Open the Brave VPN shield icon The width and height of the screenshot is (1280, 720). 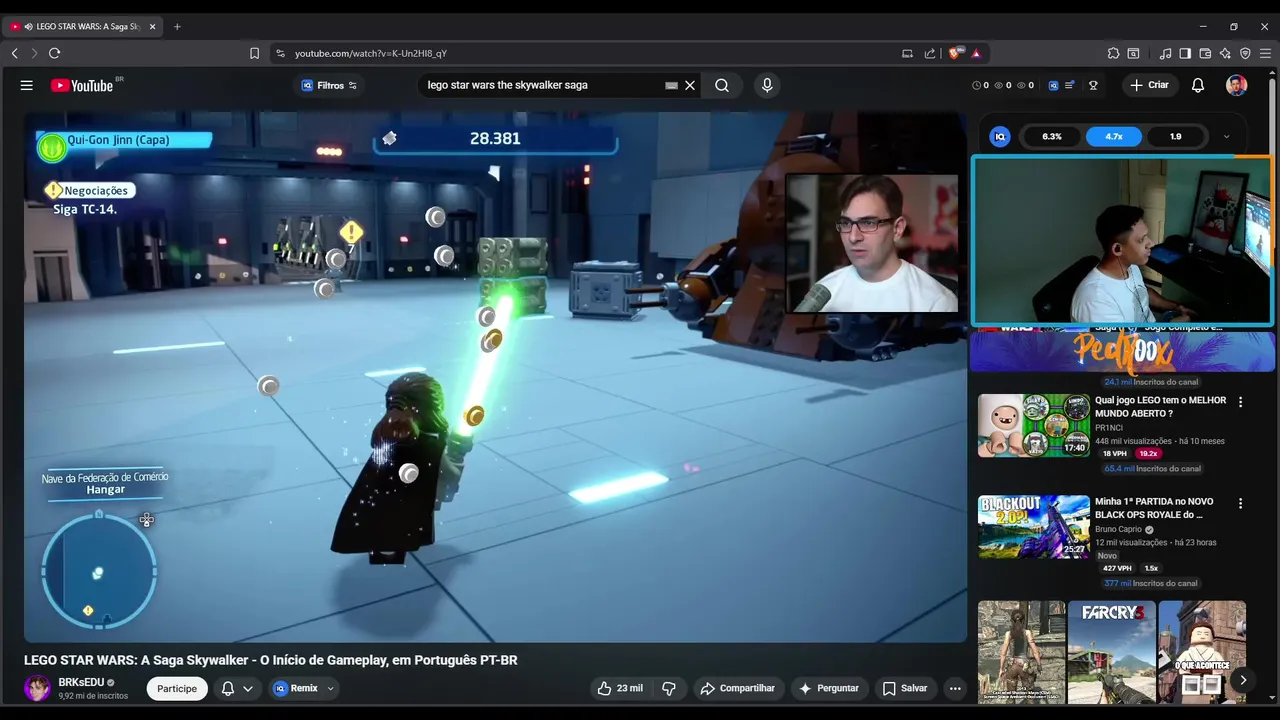click(1245, 53)
